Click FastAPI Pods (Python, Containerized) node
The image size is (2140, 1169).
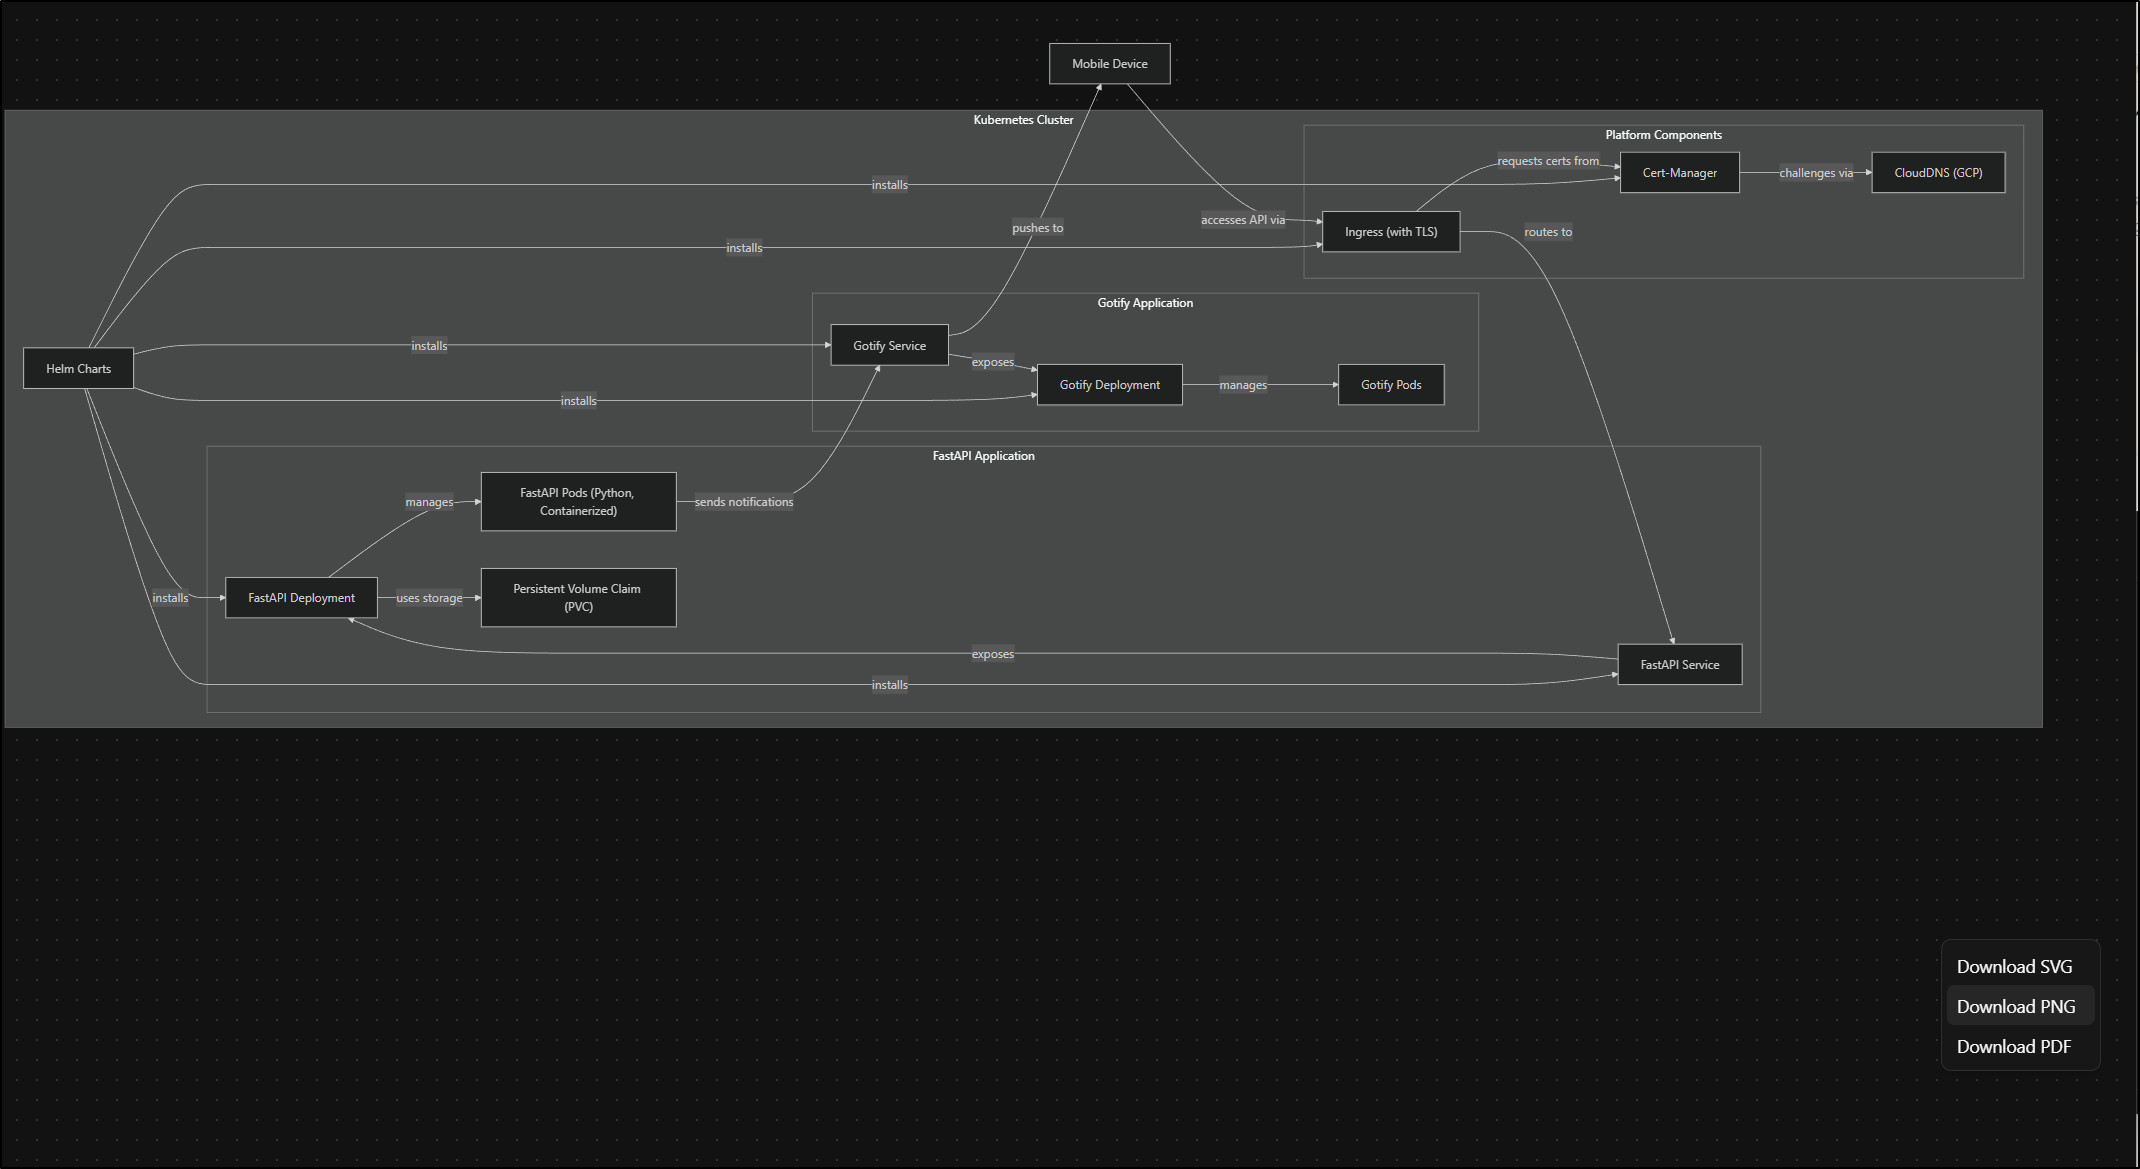578,502
